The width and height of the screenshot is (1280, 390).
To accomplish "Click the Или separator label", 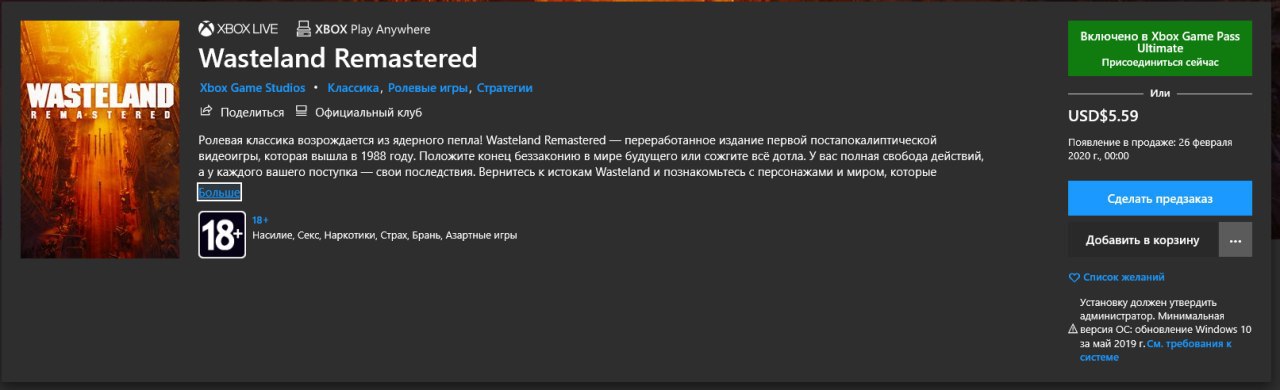I will tap(1160, 93).
